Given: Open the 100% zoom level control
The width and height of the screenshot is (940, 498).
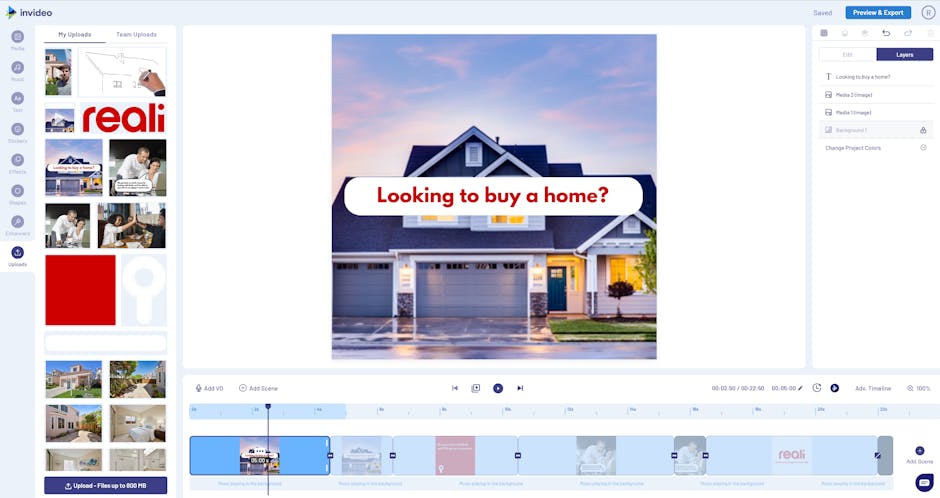Looking at the screenshot, I should coord(918,388).
